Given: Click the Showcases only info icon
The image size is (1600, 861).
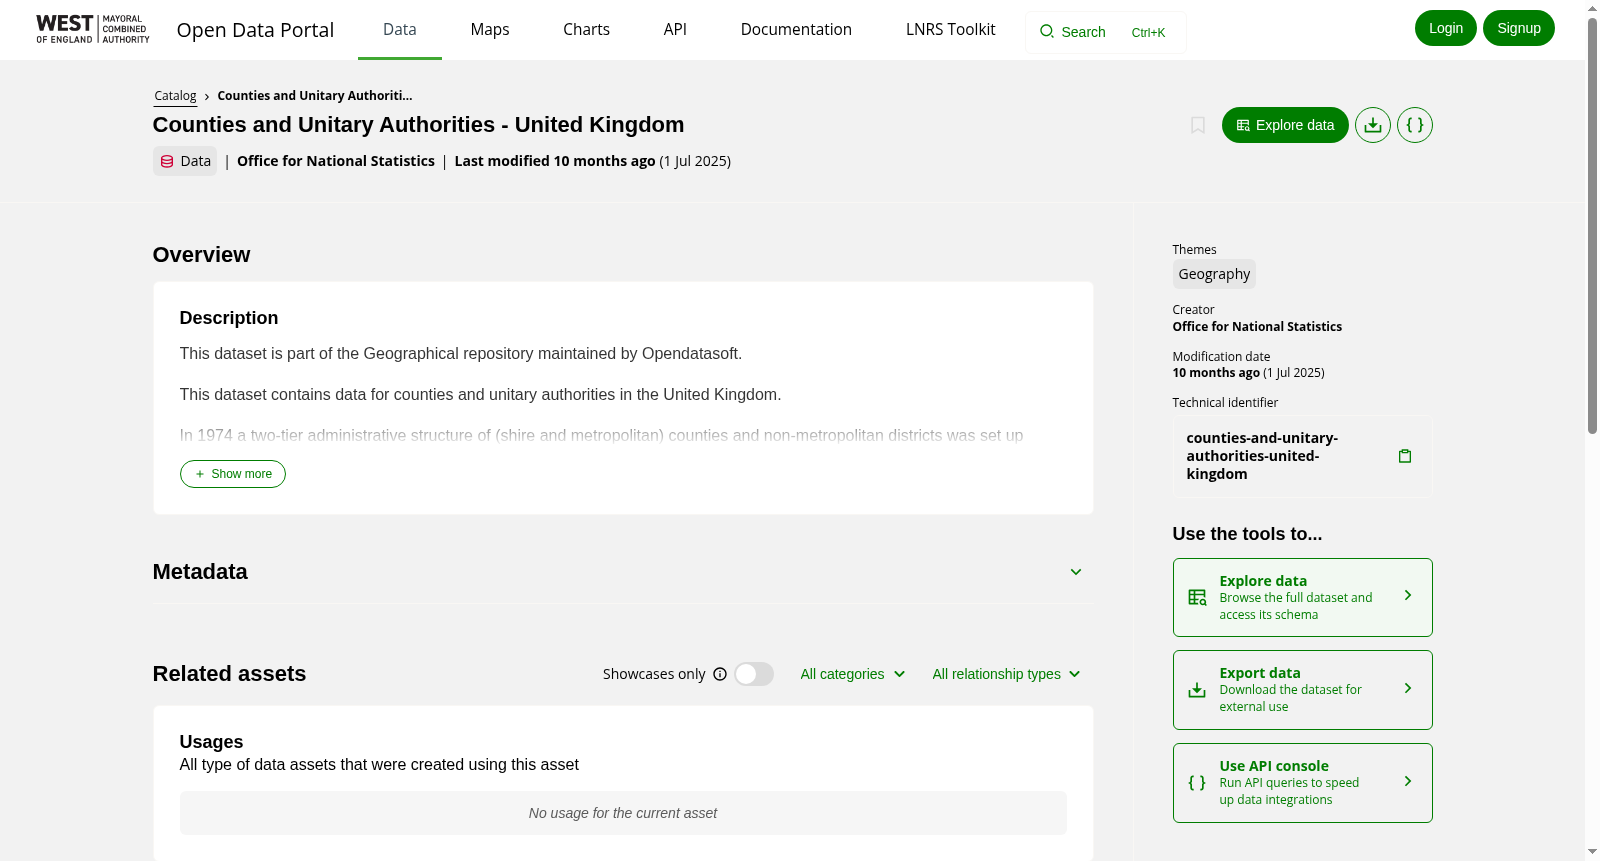Looking at the screenshot, I should pos(720,674).
